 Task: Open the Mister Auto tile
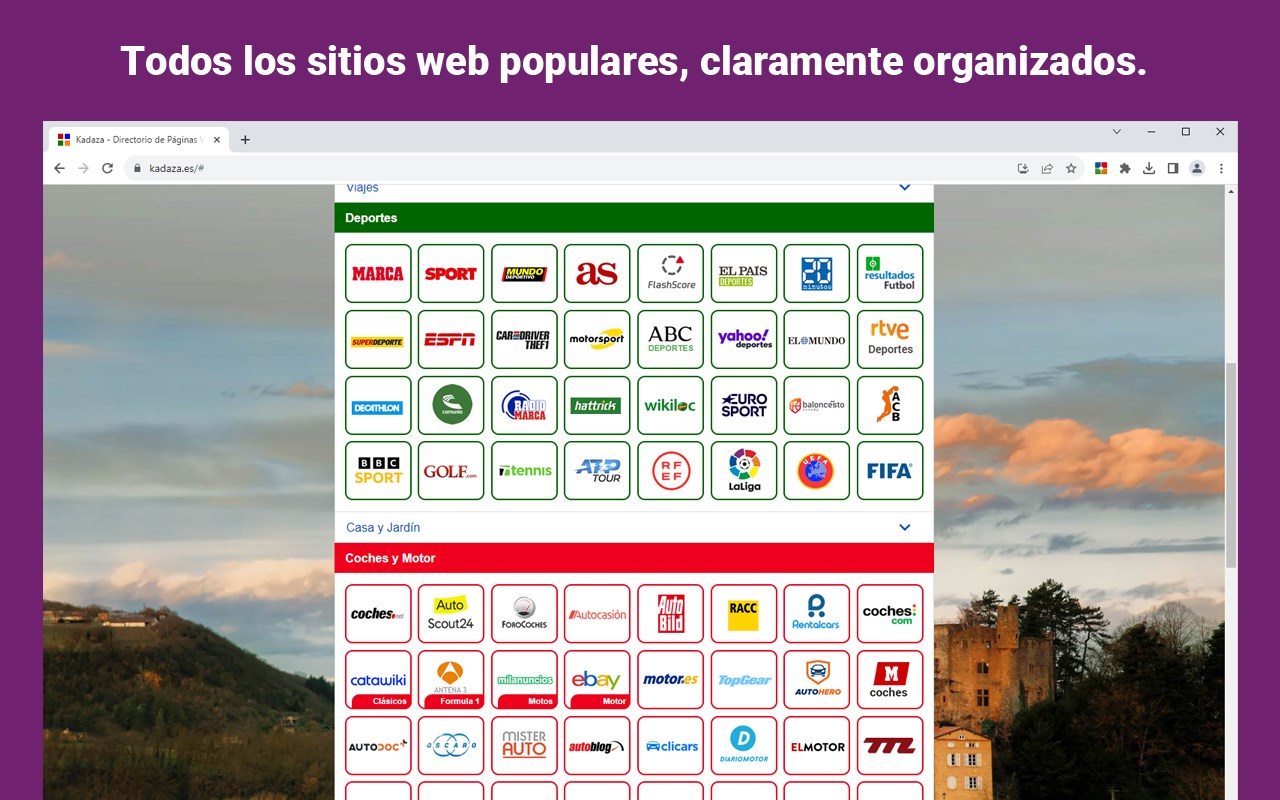point(524,746)
